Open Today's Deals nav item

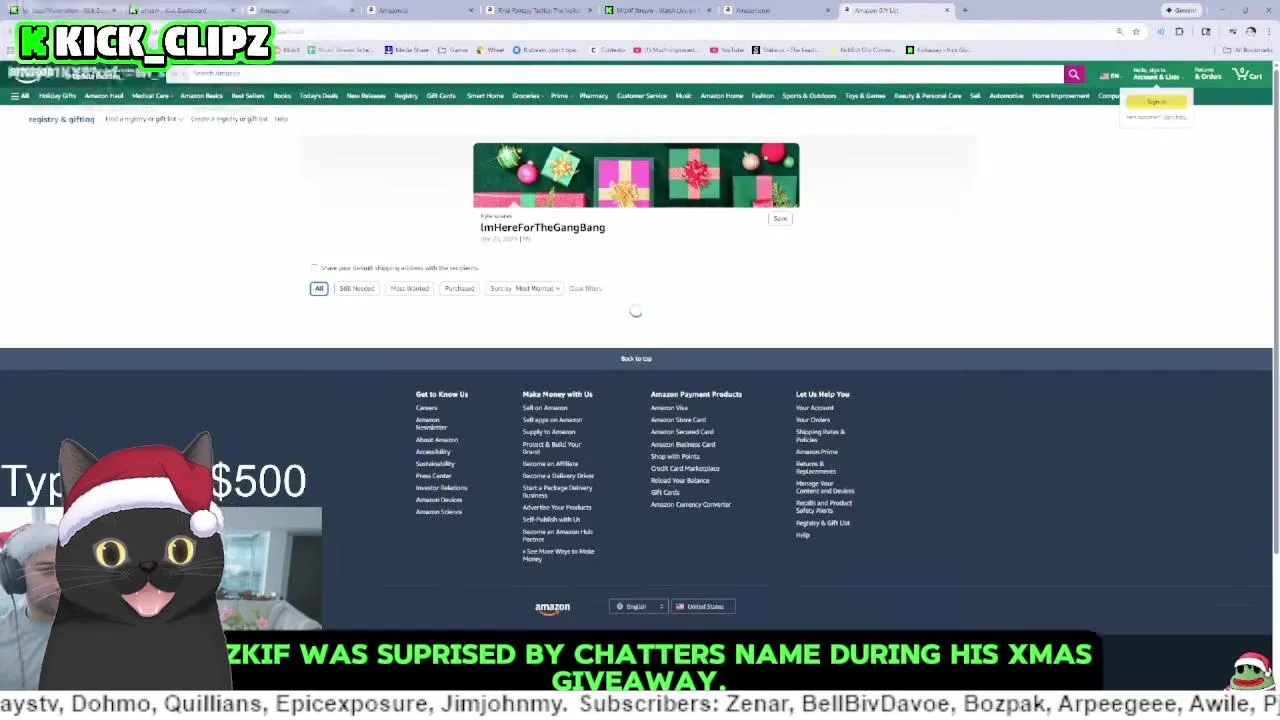pyautogui.click(x=318, y=96)
